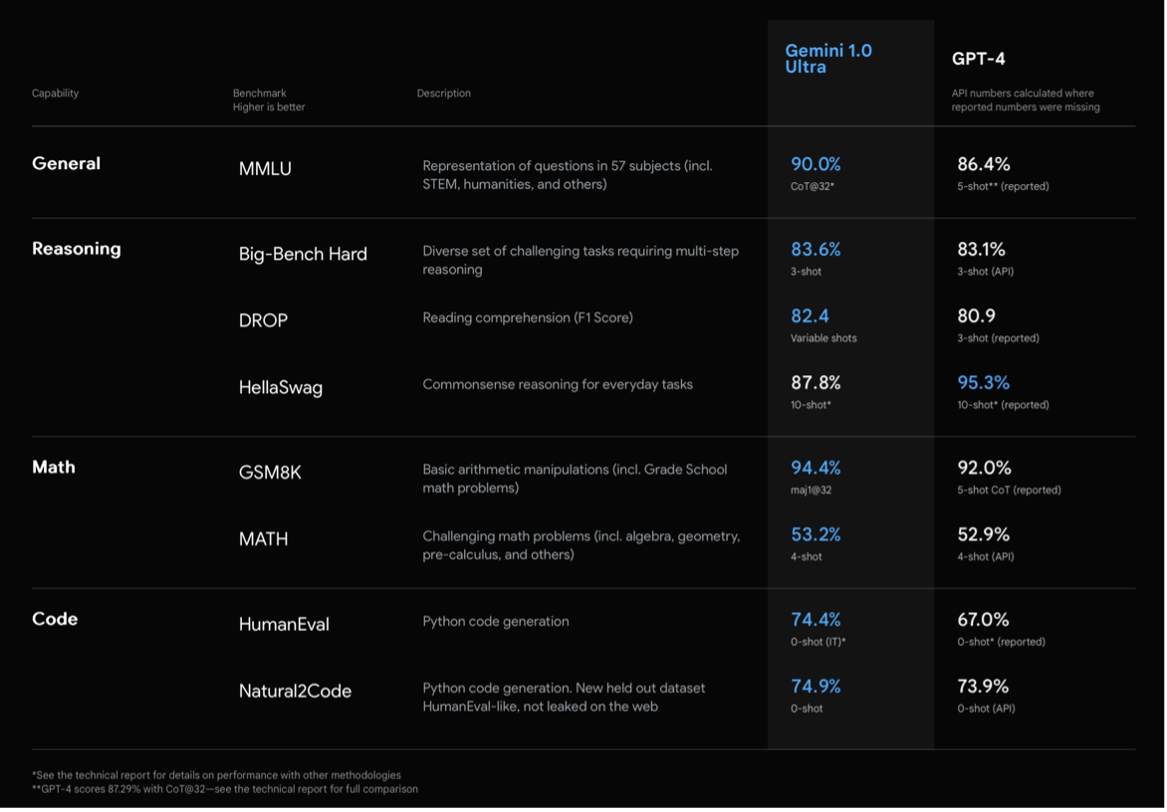Click the Reasoning capability row header
This screenshot has width=1167, height=812.
coord(76,248)
